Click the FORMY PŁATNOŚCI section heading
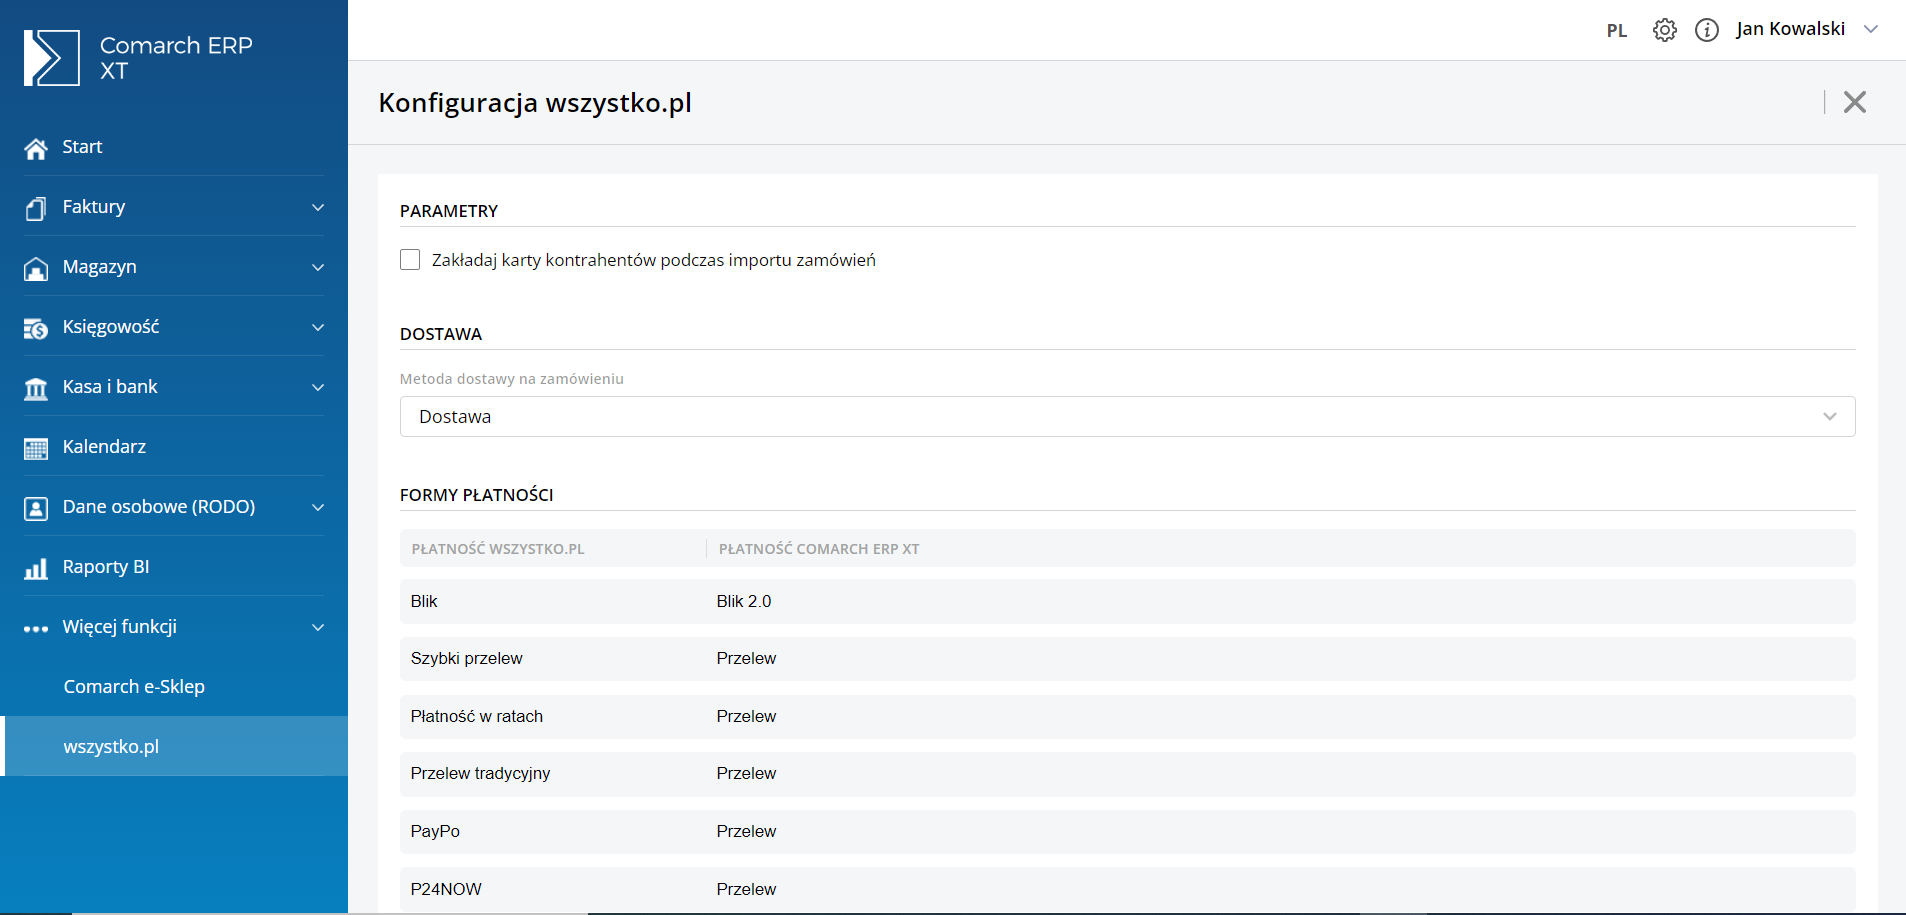 tap(476, 495)
